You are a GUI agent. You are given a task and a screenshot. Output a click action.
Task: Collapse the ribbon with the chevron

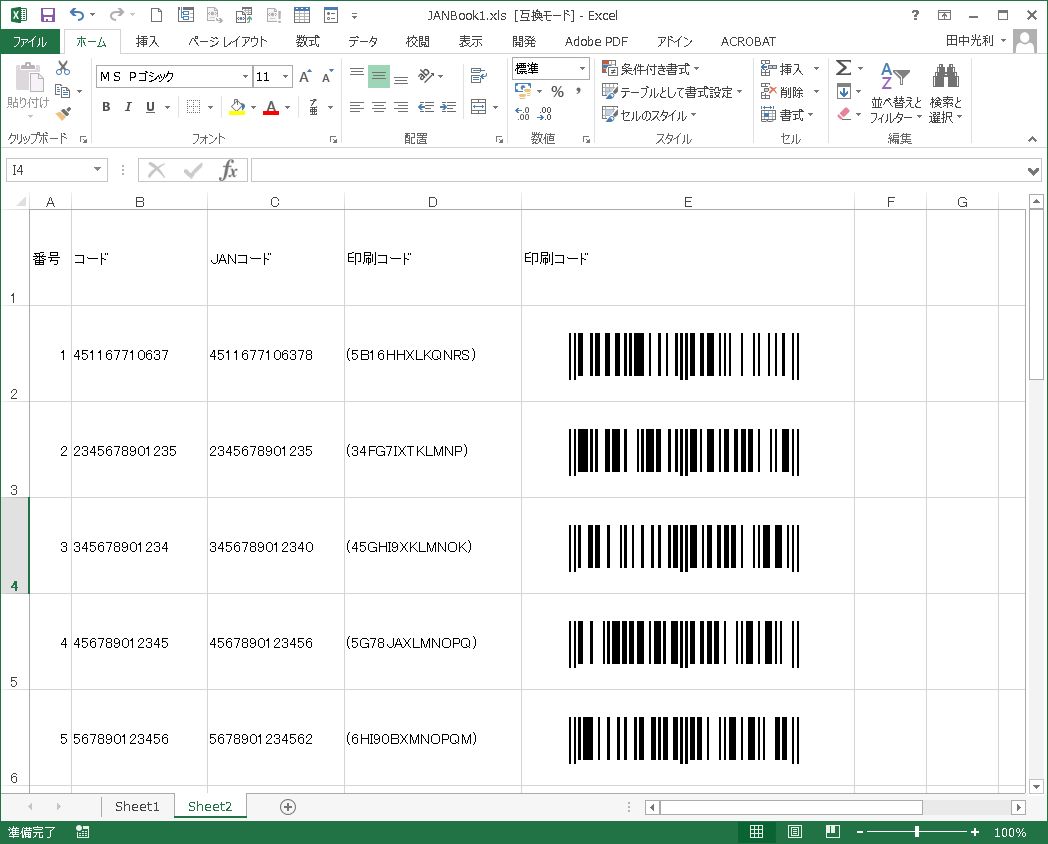pos(1033,139)
